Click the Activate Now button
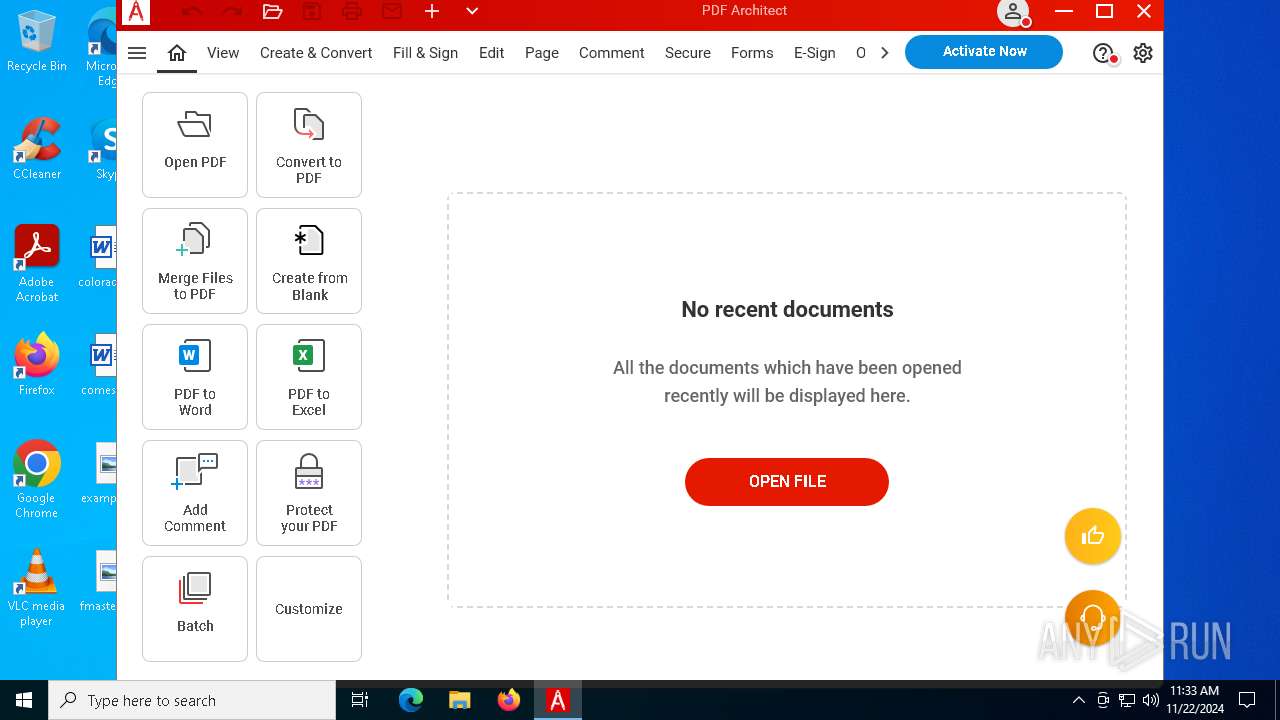 coord(984,52)
